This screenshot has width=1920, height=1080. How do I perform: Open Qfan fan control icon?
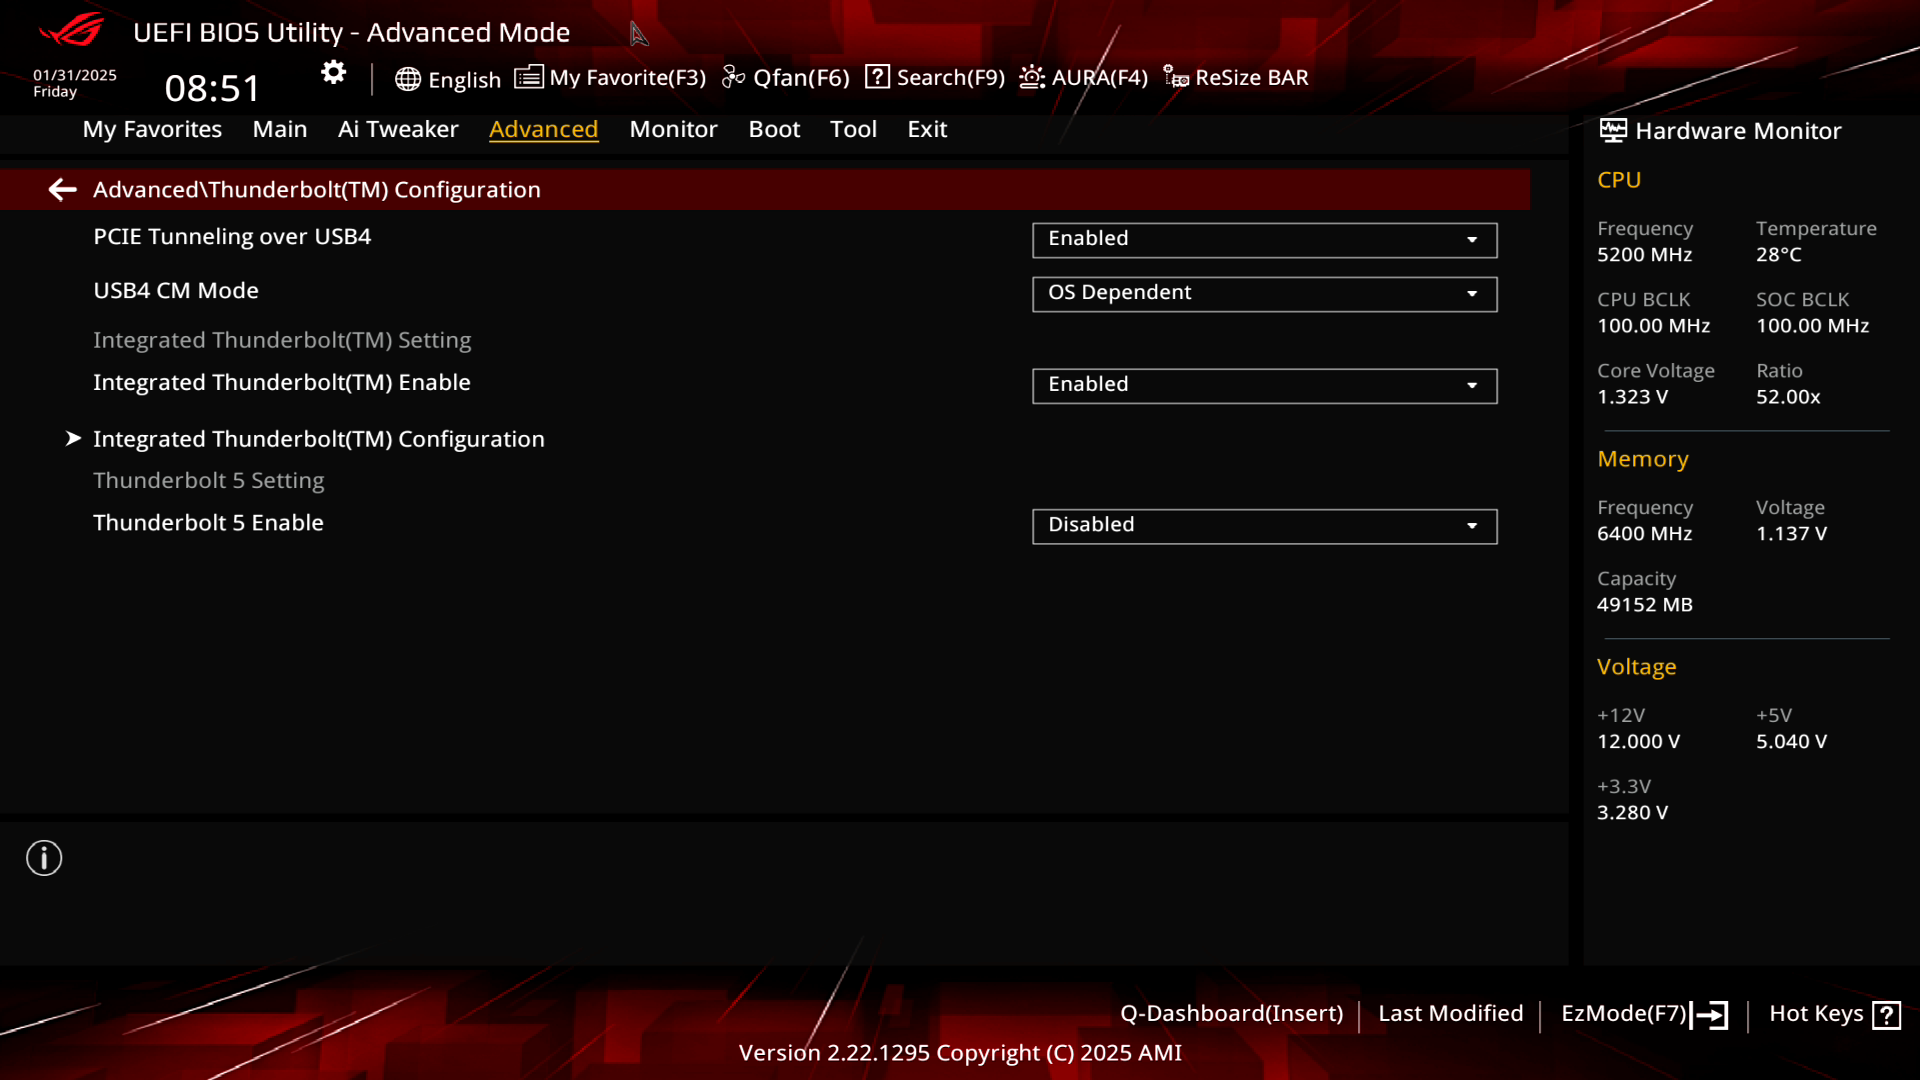(x=733, y=77)
